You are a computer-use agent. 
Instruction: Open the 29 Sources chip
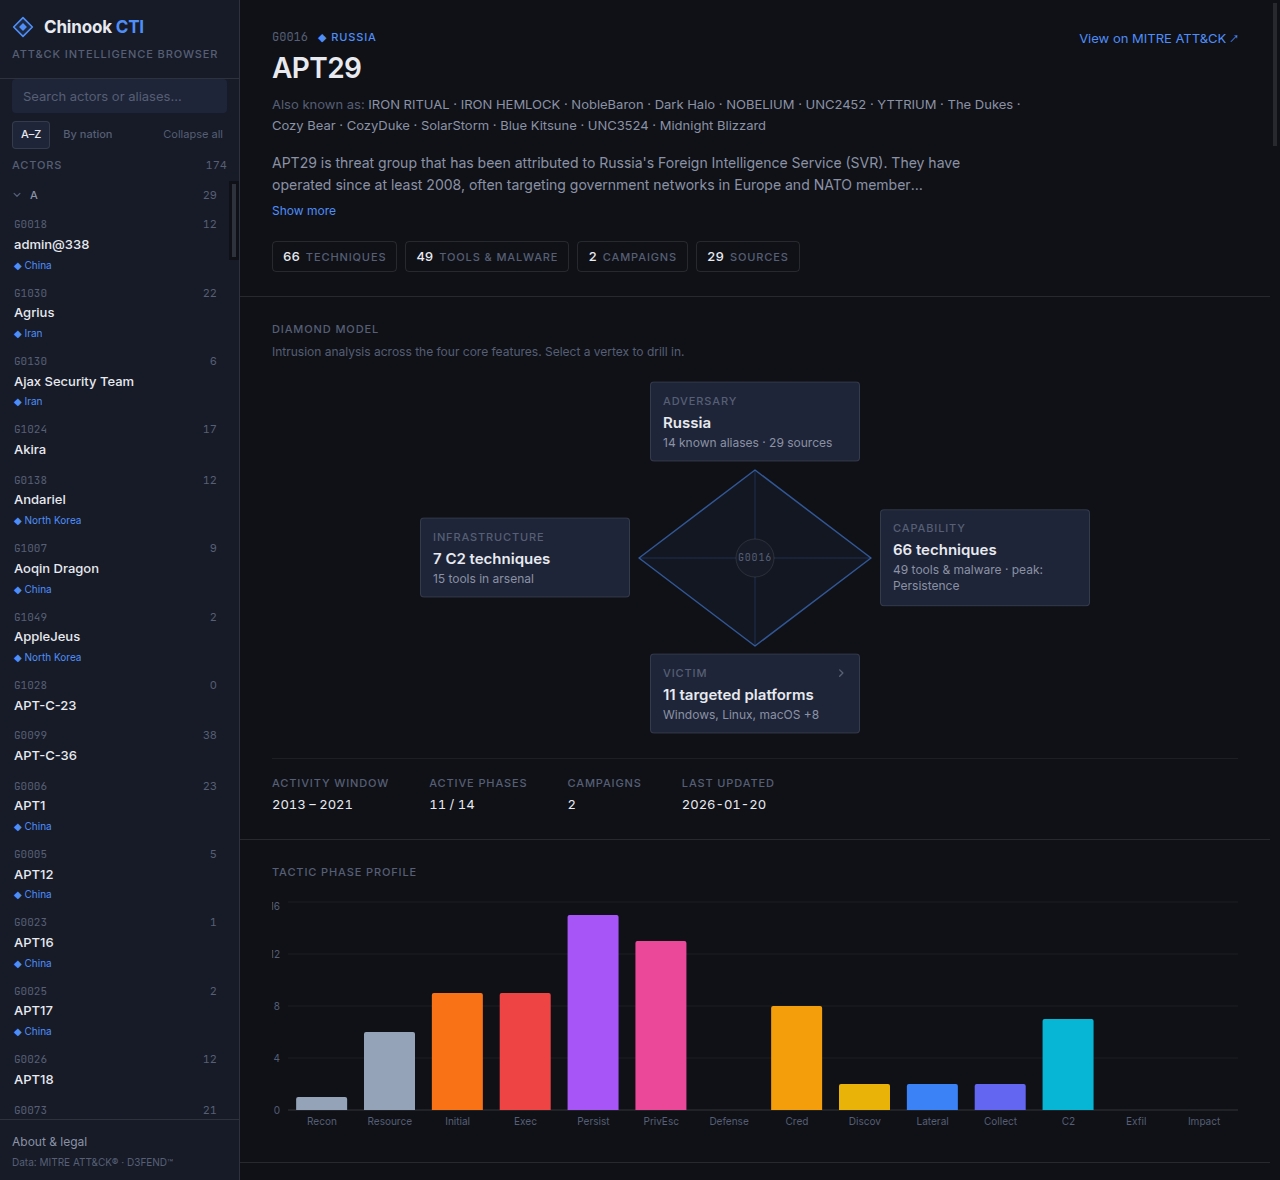coord(748,257)
